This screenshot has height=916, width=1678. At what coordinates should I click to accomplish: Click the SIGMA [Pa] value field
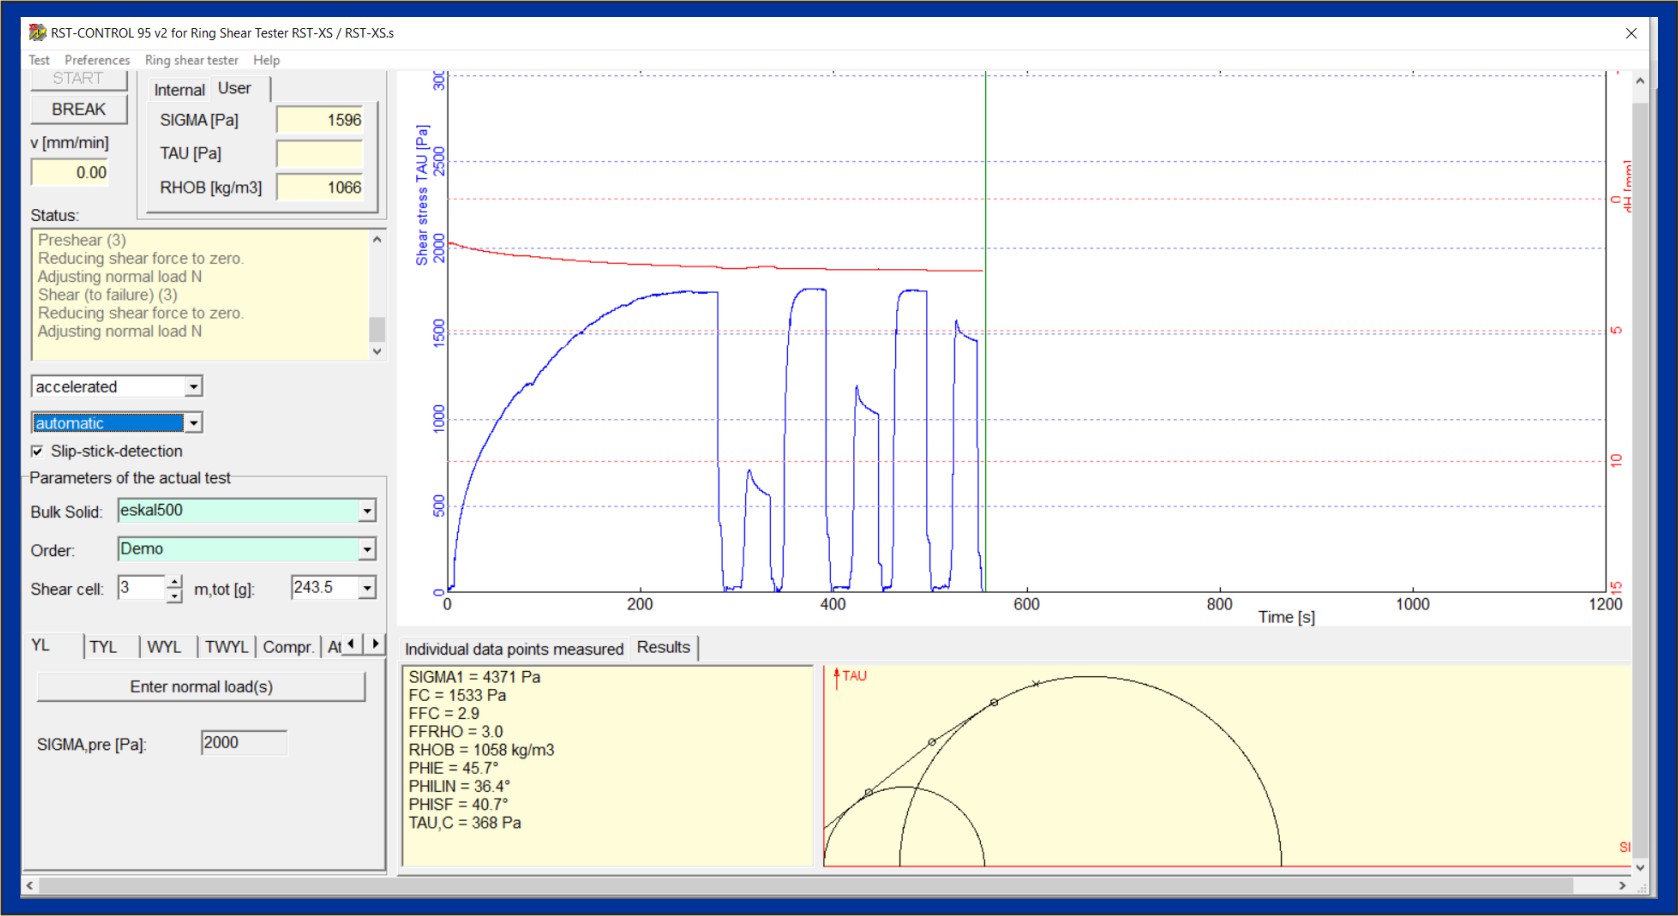click(x=320, y=120)
